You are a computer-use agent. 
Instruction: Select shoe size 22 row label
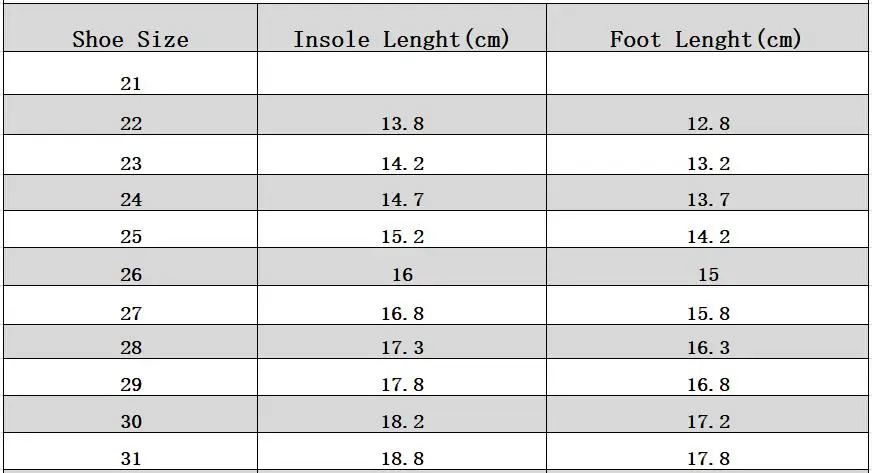click(x=131, y=124)
